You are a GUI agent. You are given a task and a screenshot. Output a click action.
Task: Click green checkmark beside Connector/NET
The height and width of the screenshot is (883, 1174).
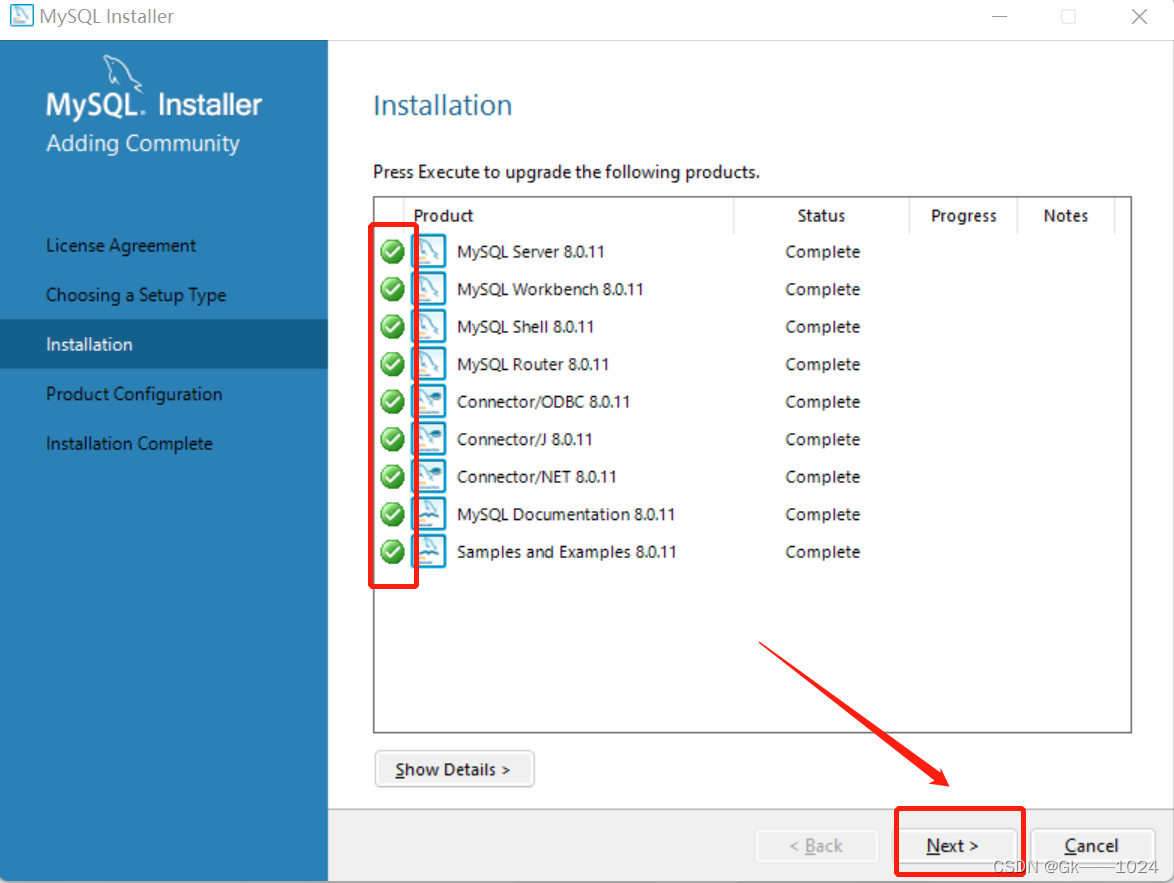pos(392,476)
